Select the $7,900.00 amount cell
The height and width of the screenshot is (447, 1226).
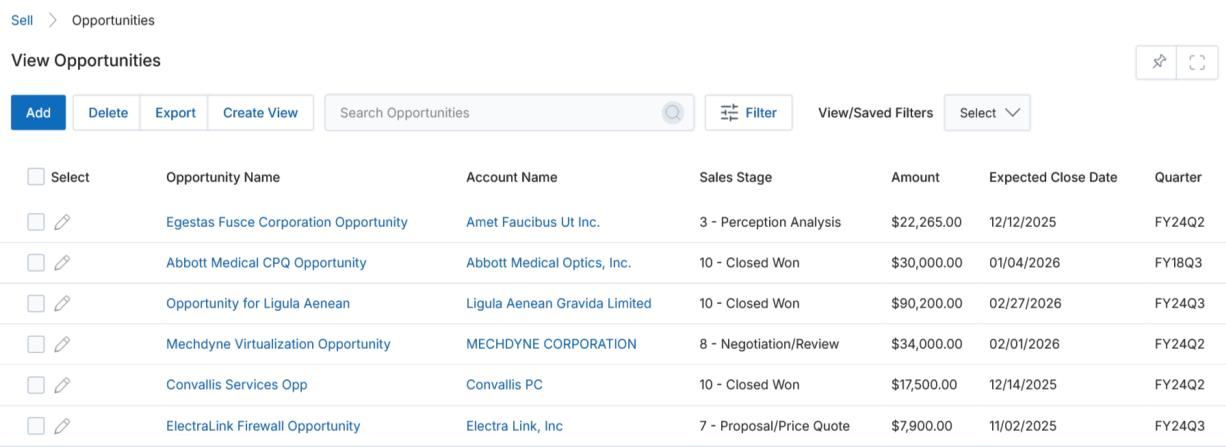tap(921, 426)
